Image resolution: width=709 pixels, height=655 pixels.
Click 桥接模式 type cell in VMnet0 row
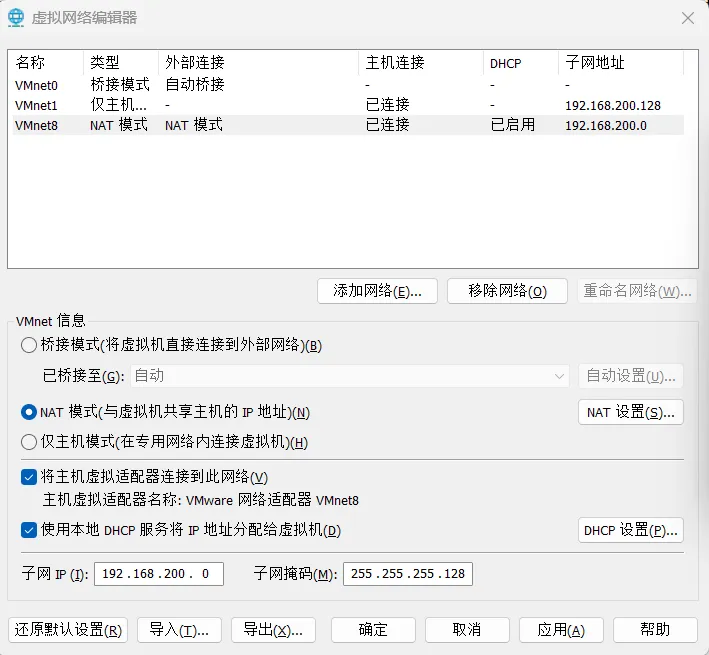(x=120, y=85)
